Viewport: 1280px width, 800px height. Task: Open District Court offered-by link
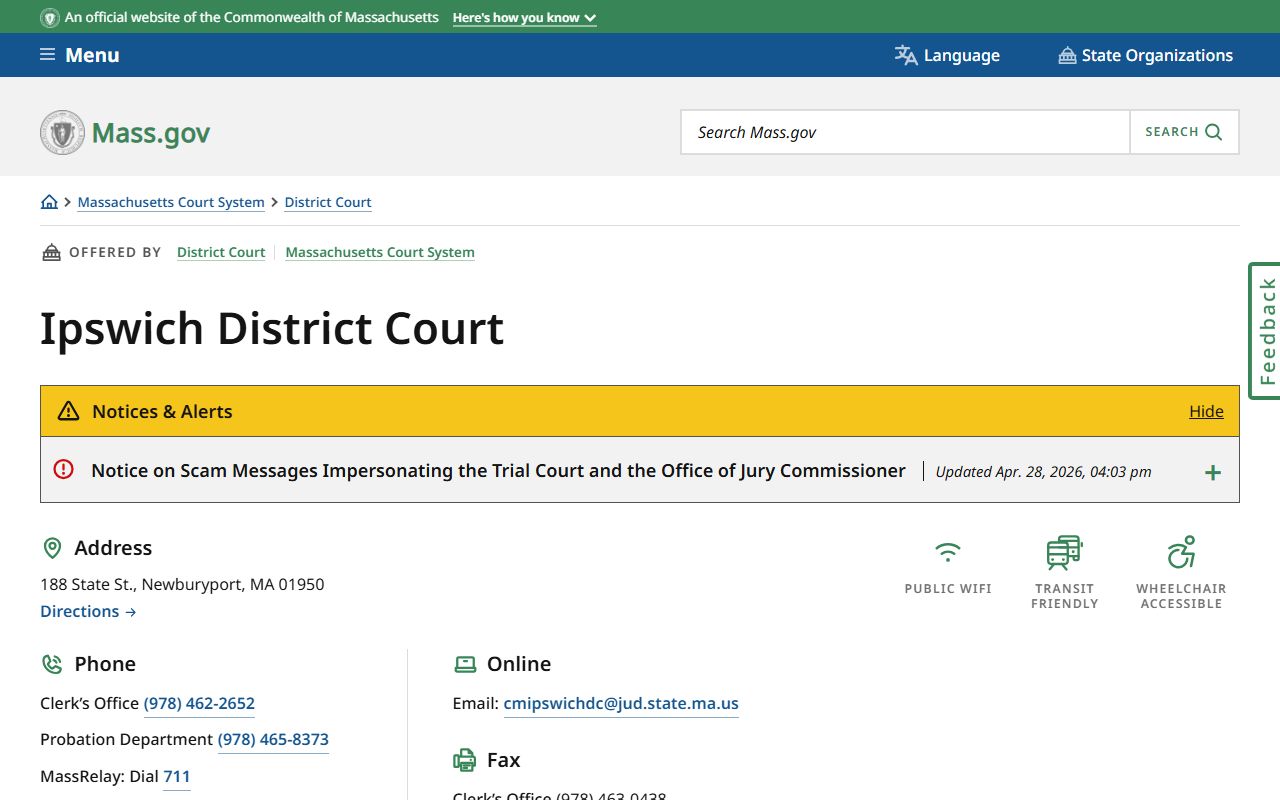221,252
